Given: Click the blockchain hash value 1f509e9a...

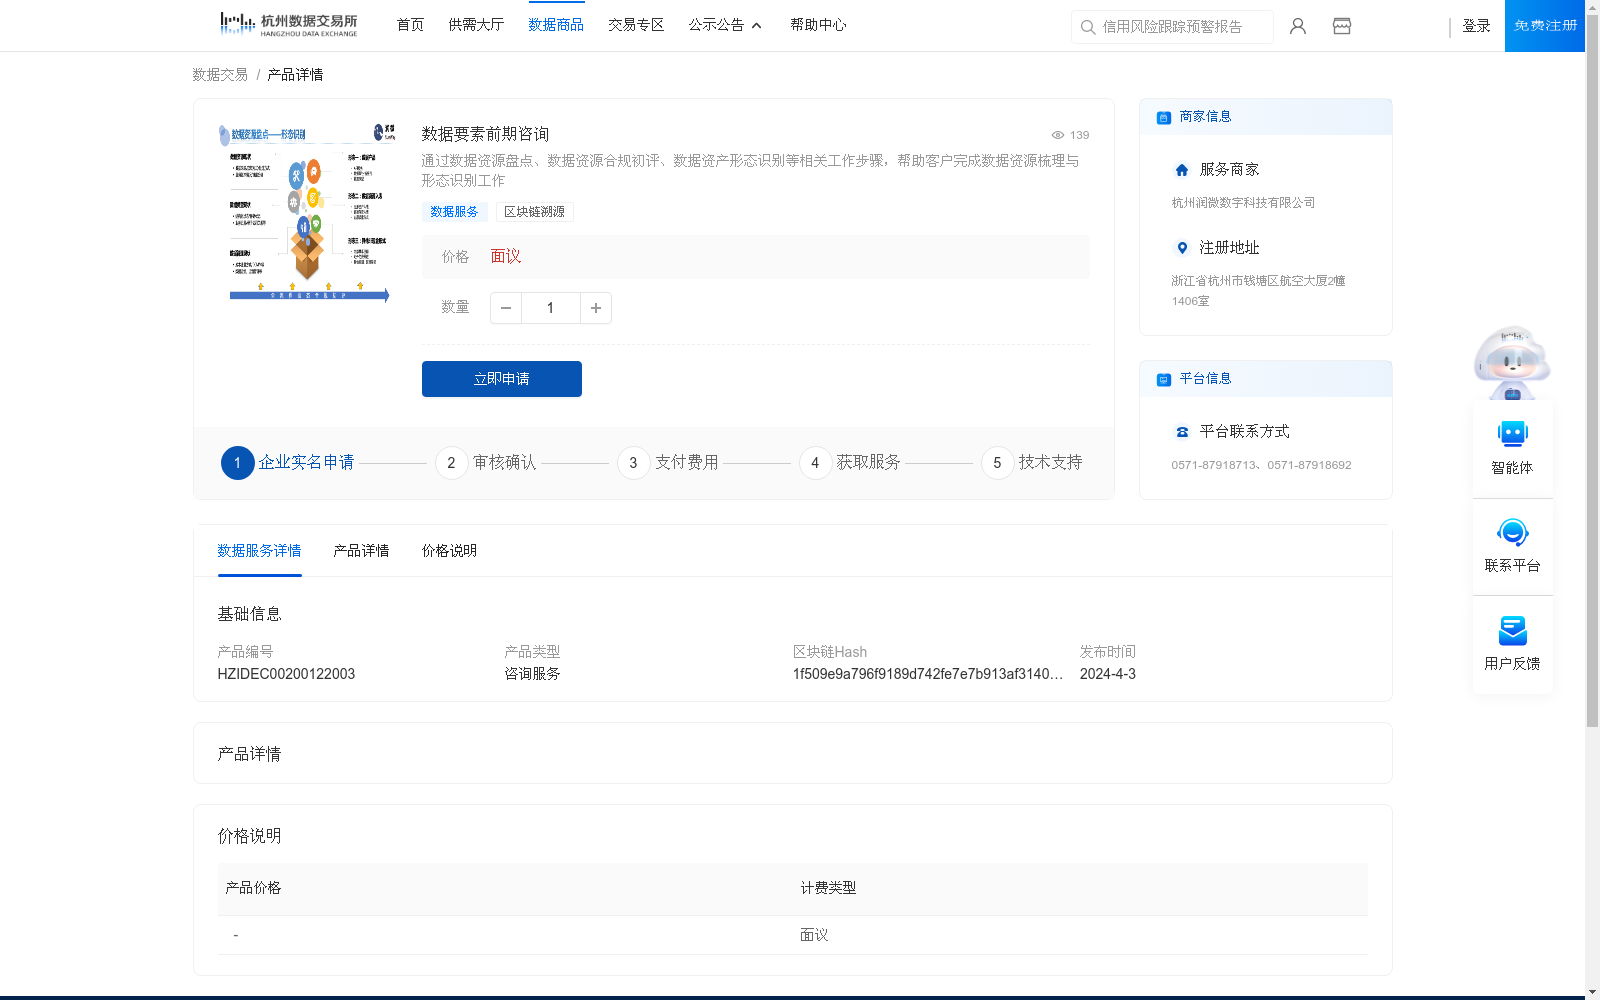Looking at the screenshot, I should pos(928,674).
